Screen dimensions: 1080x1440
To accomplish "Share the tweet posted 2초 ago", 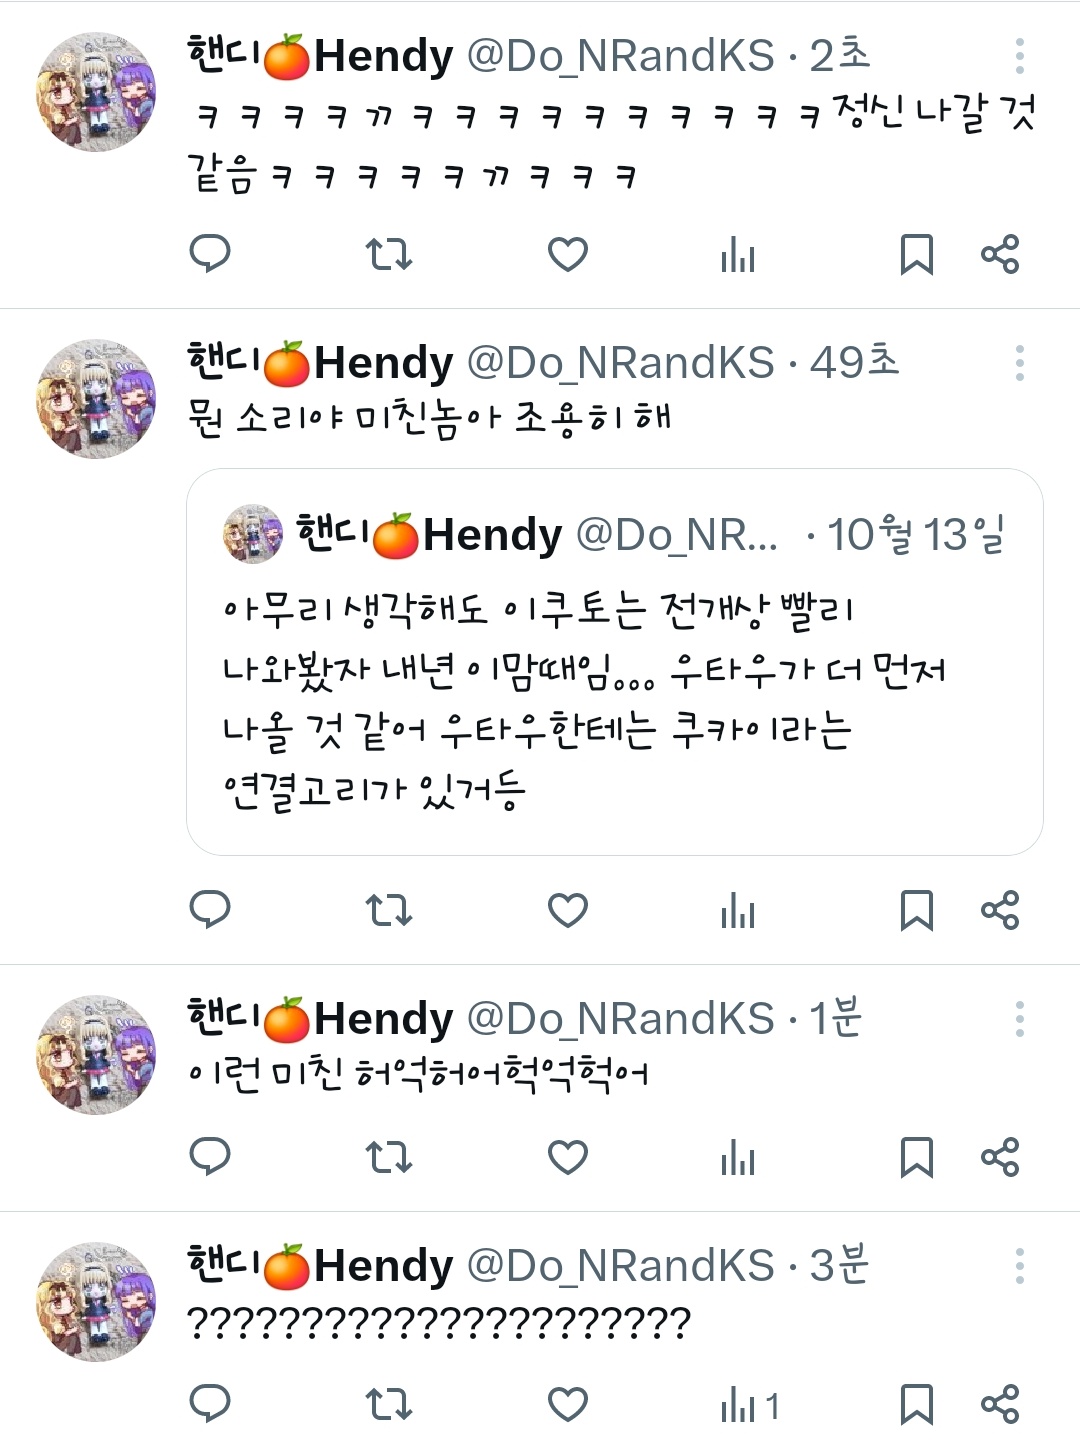I will pos(1000,254).
